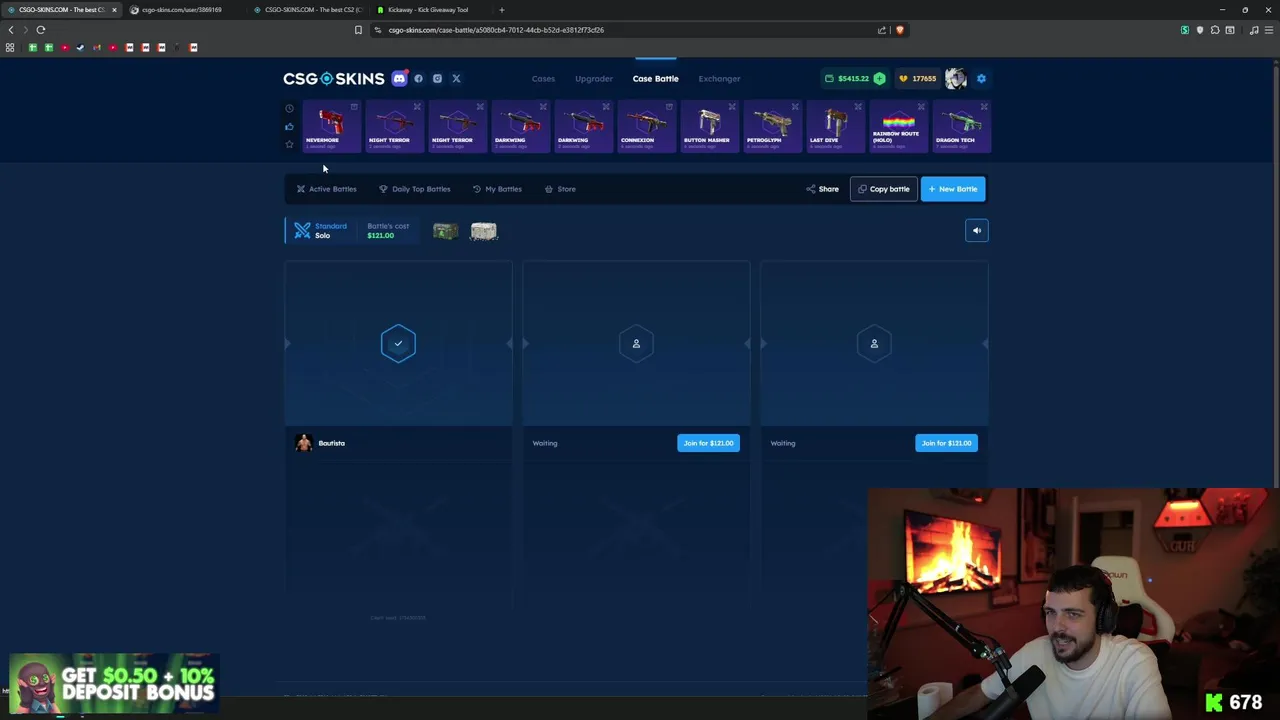1280x720 pixels.
Task: Open the Facebook social icon
Action: (x=418, y=78)
